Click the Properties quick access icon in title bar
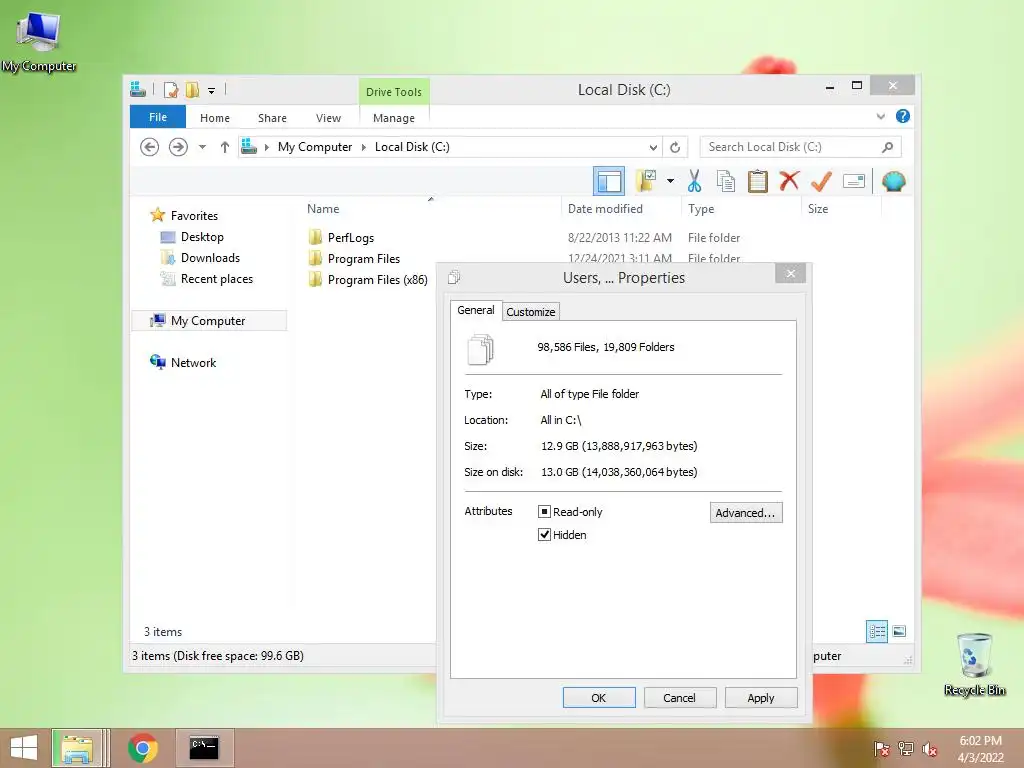Screen dimensions: 1024x768 (170, 89)
